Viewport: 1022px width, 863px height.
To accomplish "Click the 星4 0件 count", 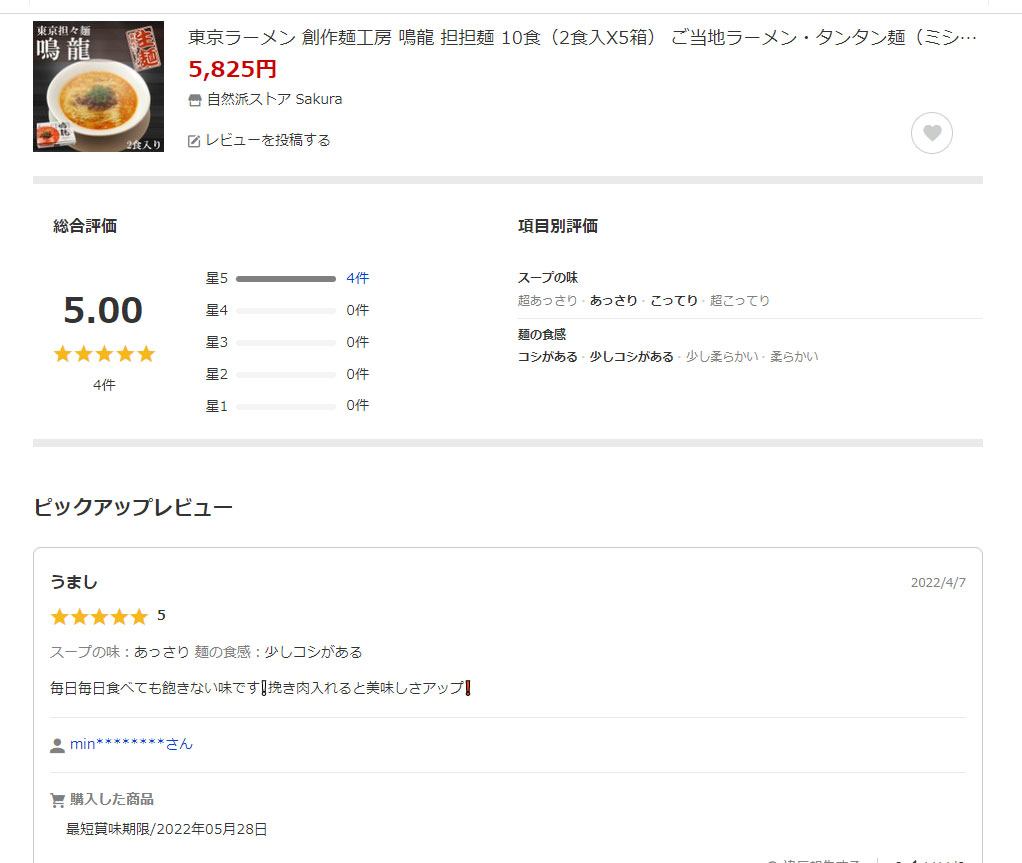I will (x=357, y=310).
